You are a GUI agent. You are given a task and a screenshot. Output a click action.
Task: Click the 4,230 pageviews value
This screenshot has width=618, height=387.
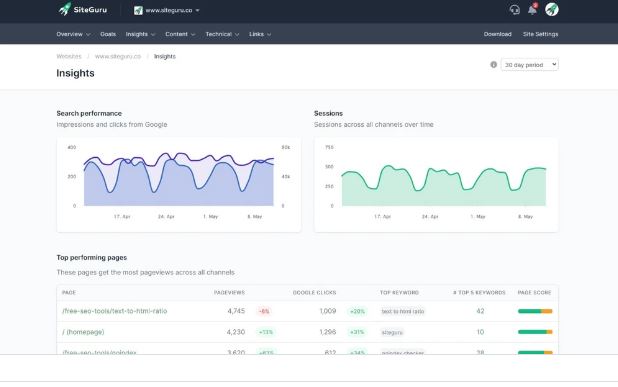236,332
